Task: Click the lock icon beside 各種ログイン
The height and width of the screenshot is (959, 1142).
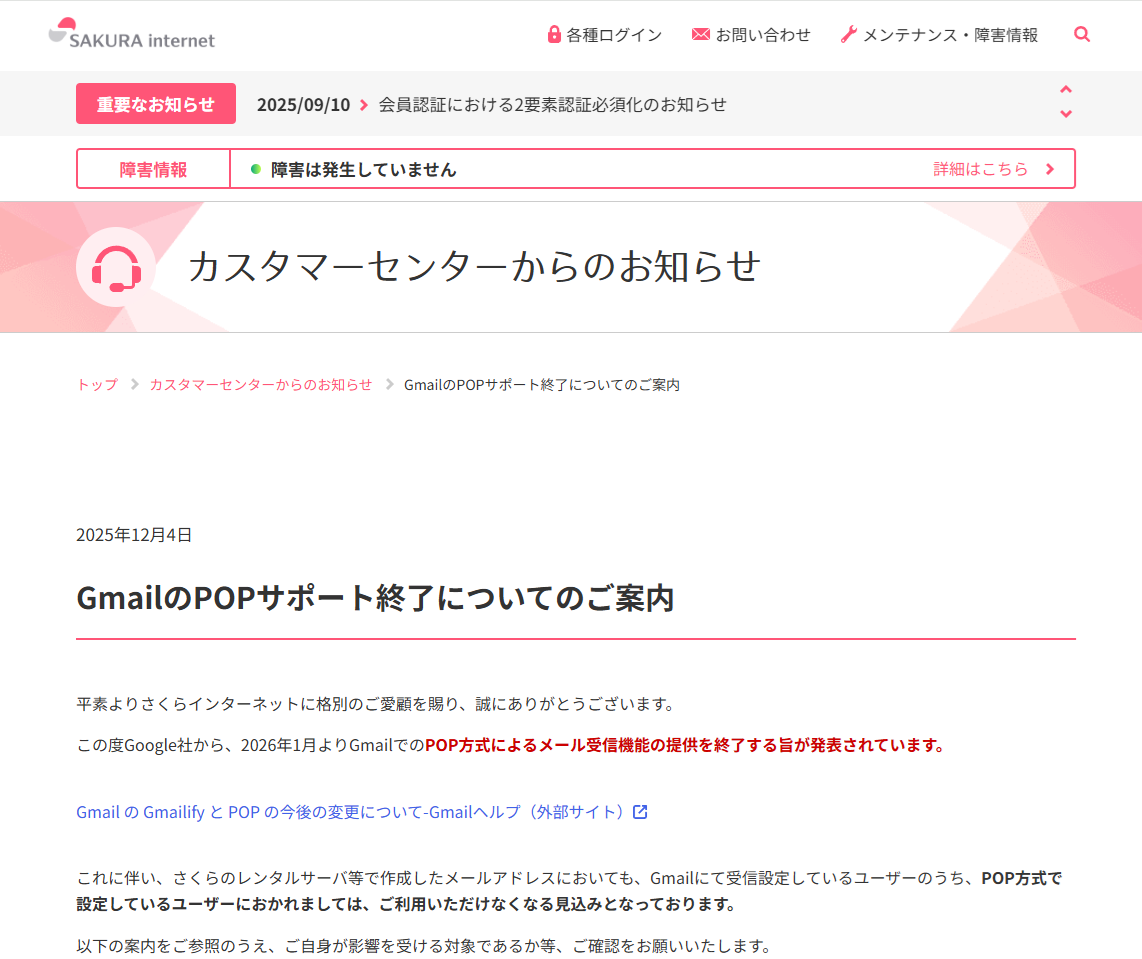Action: [x=554, y=35]
